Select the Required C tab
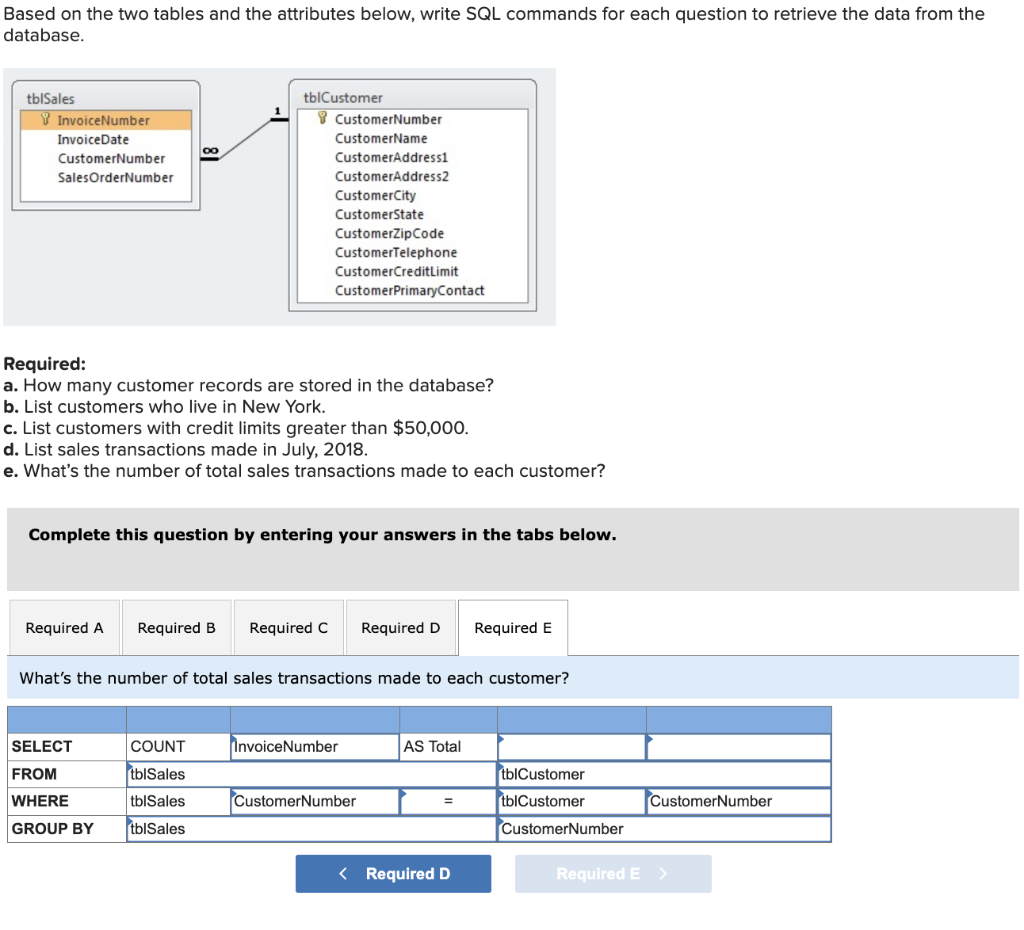1024x930 pixels. (x=288, y=627)
